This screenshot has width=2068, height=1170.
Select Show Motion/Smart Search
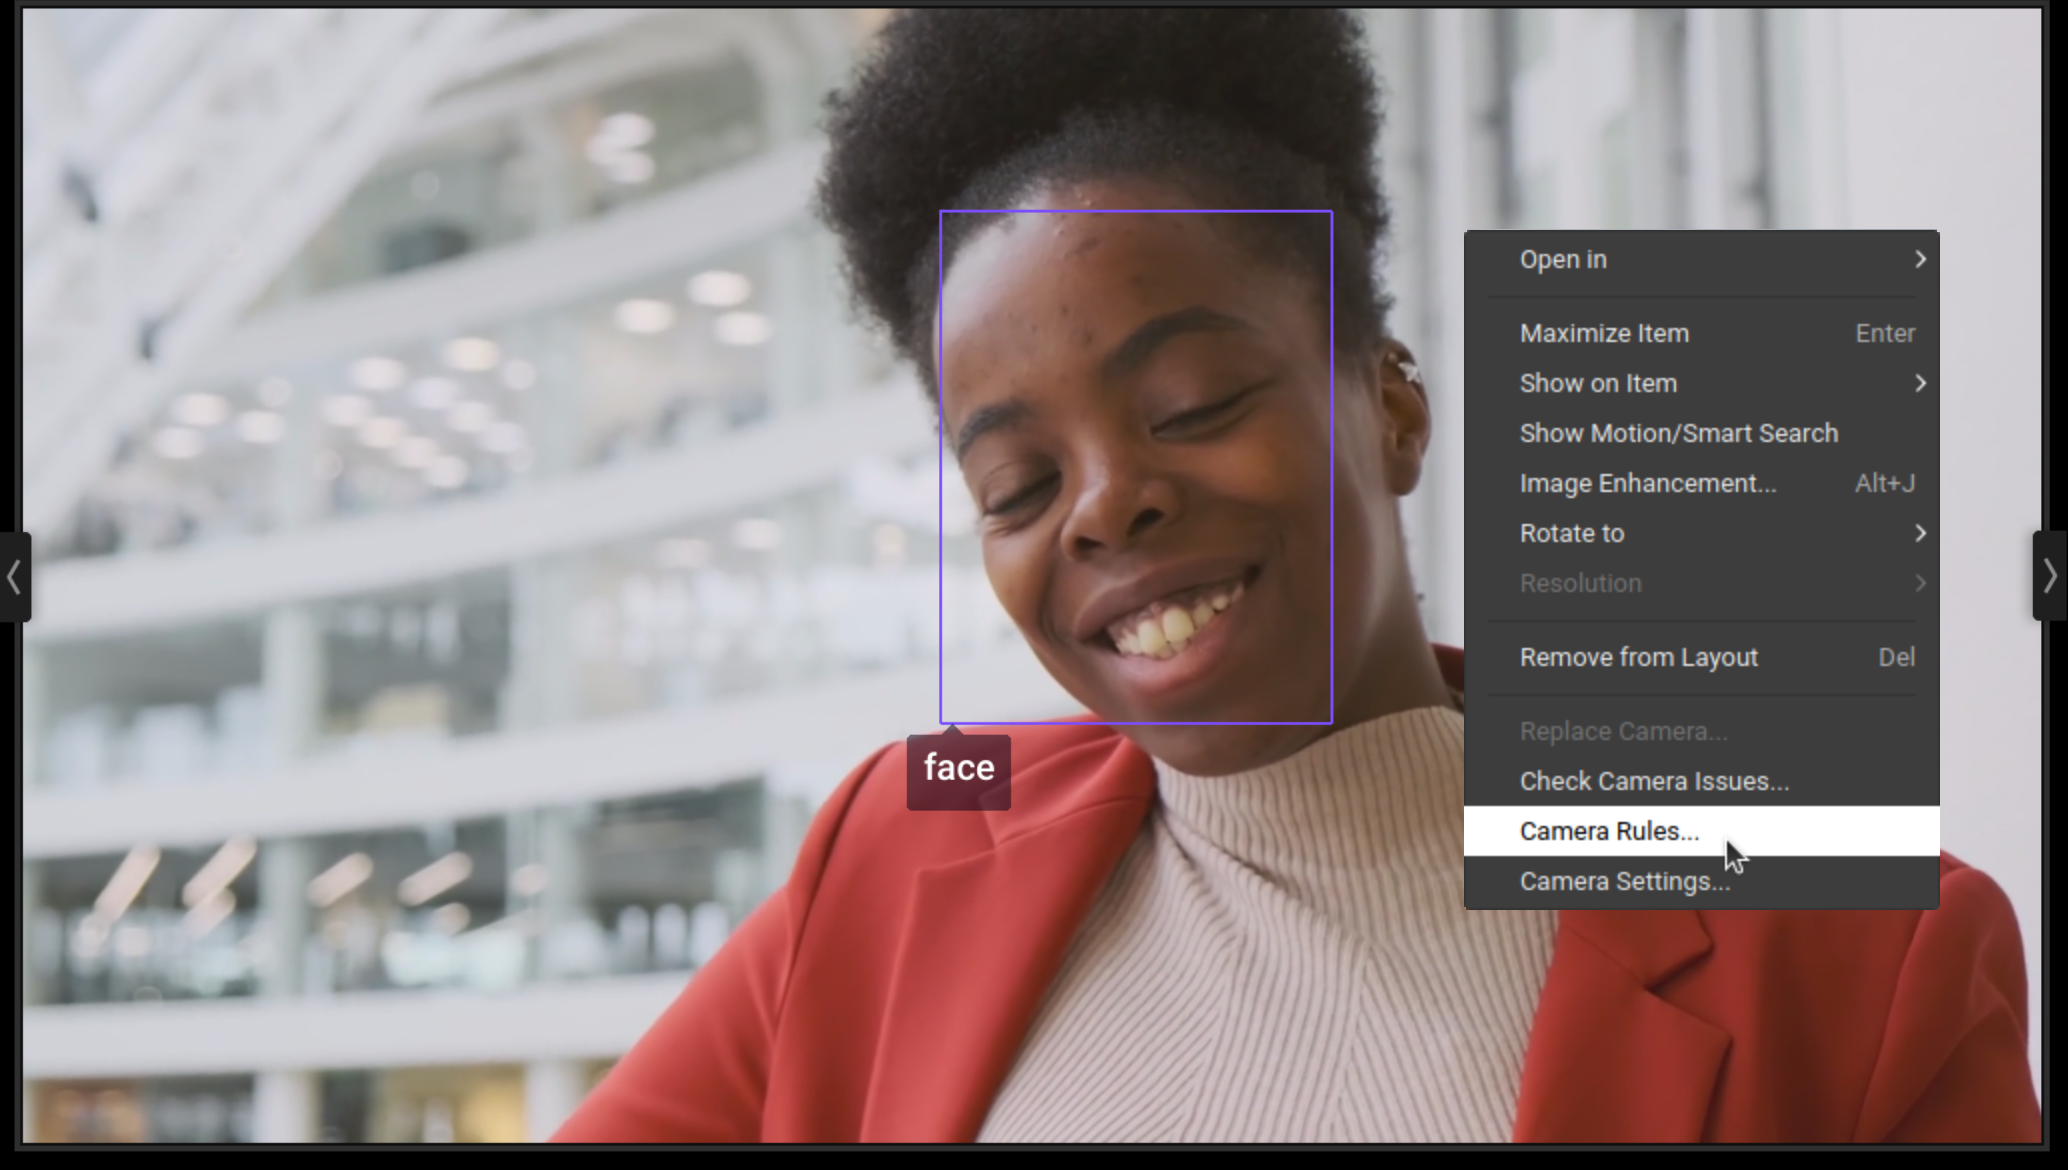[x=1678, y=434]
